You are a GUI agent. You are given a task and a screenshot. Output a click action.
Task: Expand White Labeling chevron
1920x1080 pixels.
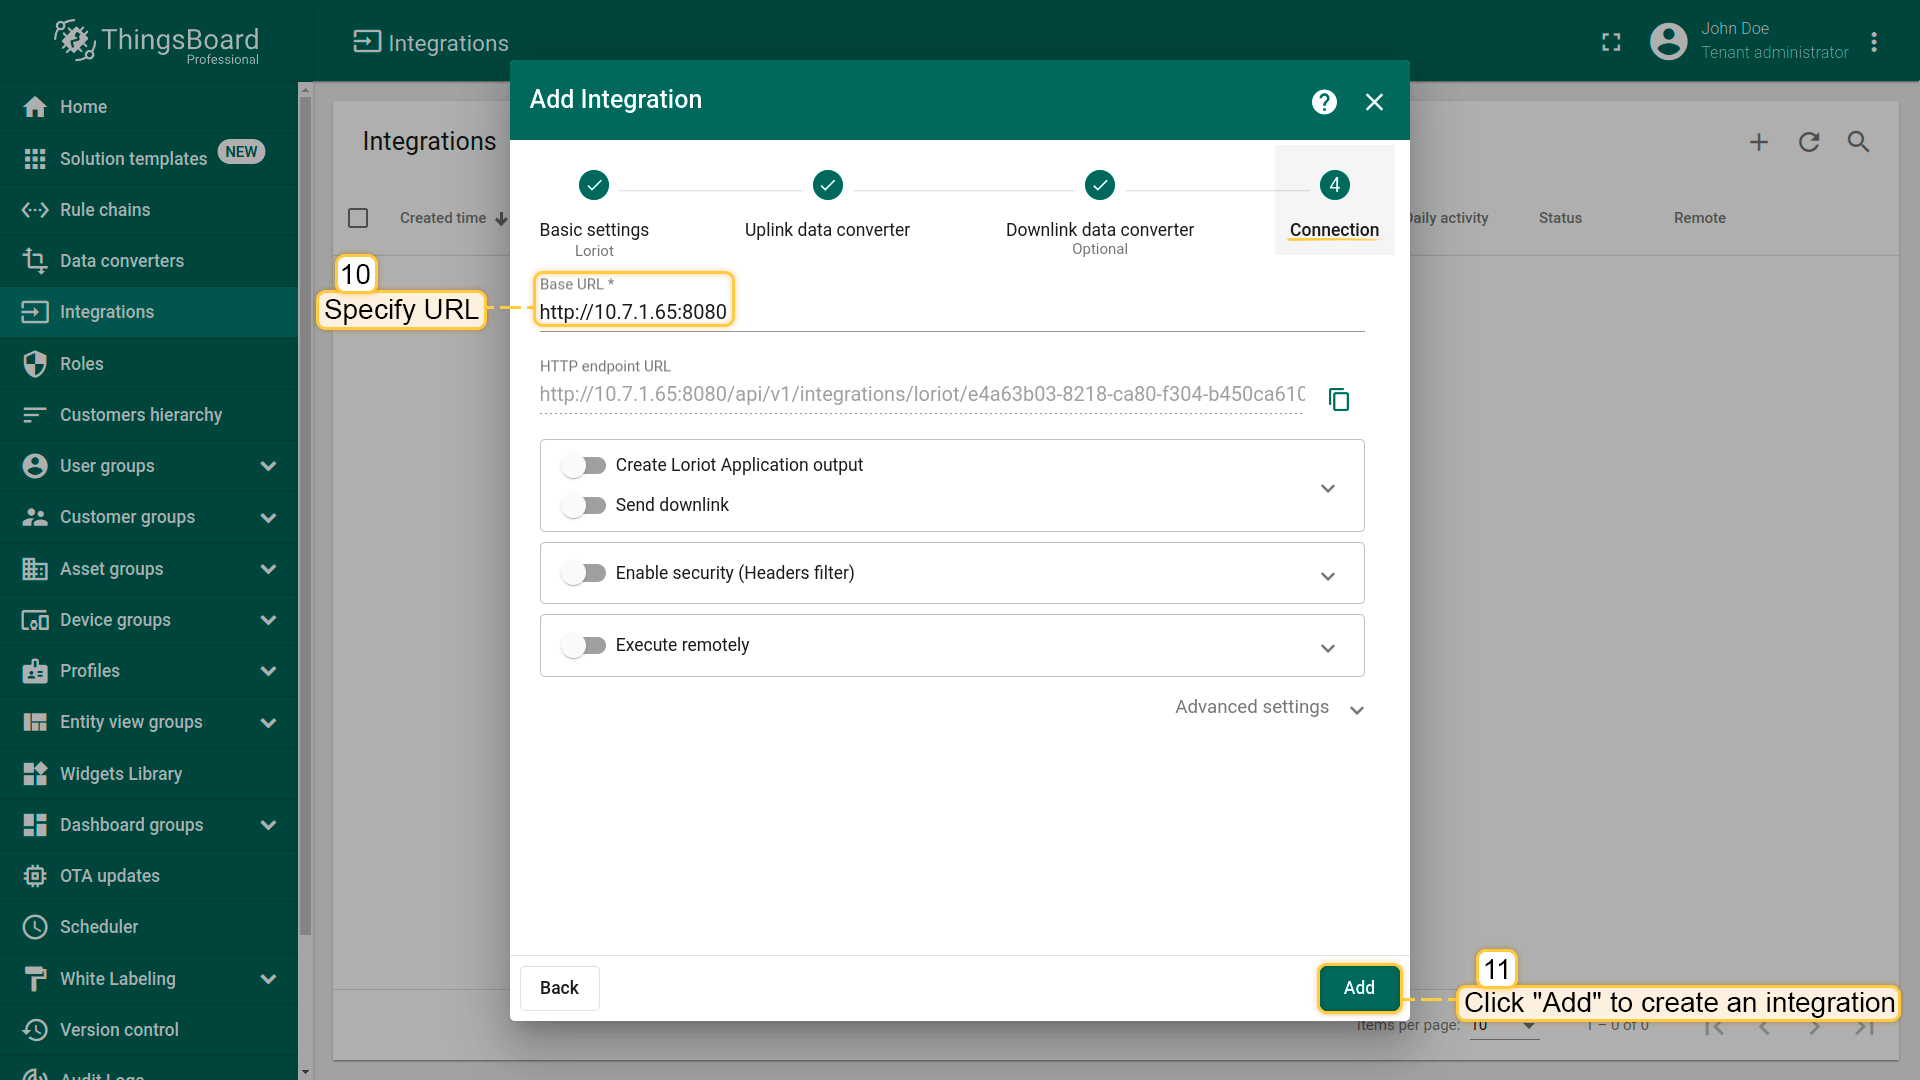tap(268, 979)
